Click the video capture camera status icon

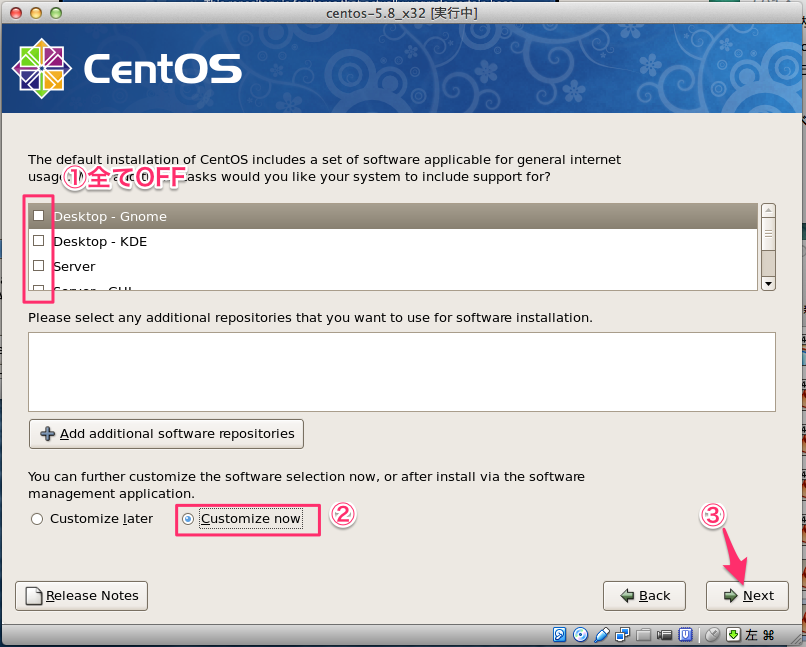pyautogui.click(x=664, y=635)
